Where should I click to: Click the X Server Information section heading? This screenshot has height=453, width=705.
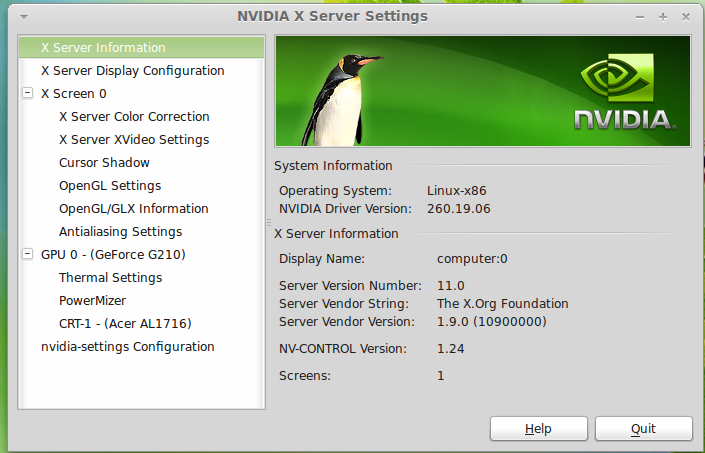pos(336,234)
